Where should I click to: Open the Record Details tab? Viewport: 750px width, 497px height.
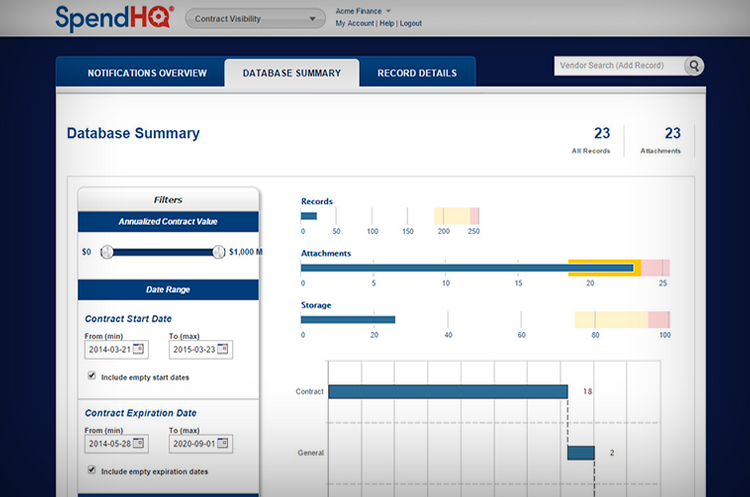tap(416, 73)
